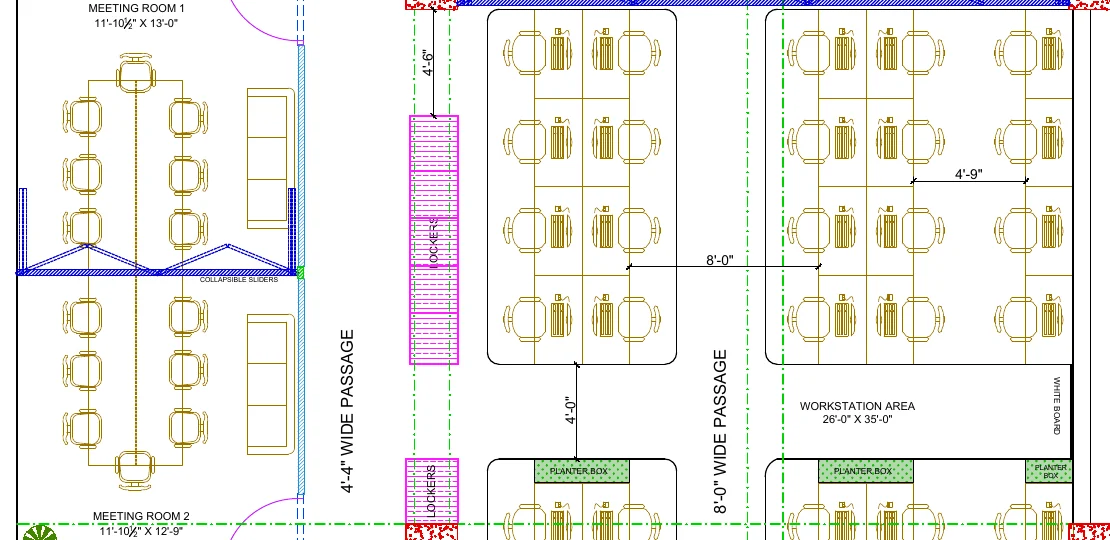Screen dimensions: 1110x540
Task: Click the 11'-10½" X 12'-9" dimension text
Action: click(x=142, y=531)
